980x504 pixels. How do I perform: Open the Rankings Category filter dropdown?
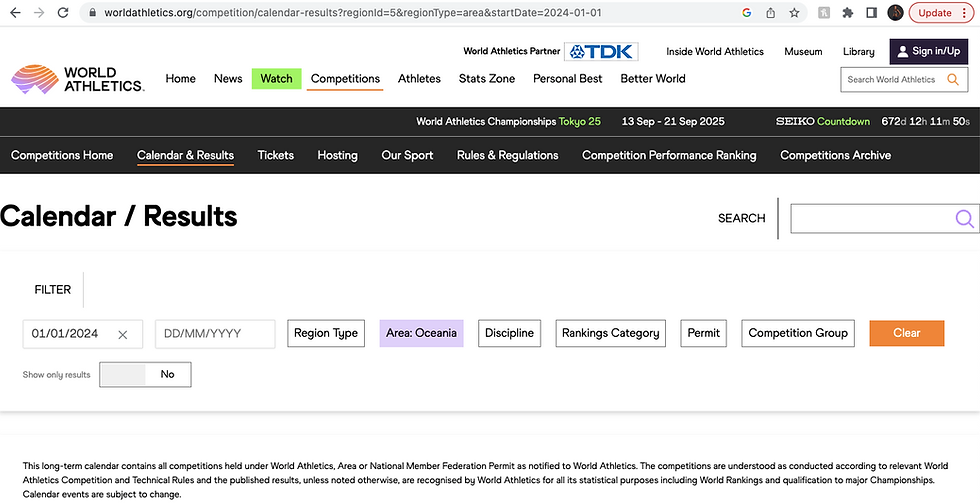[x=611, y=333]
